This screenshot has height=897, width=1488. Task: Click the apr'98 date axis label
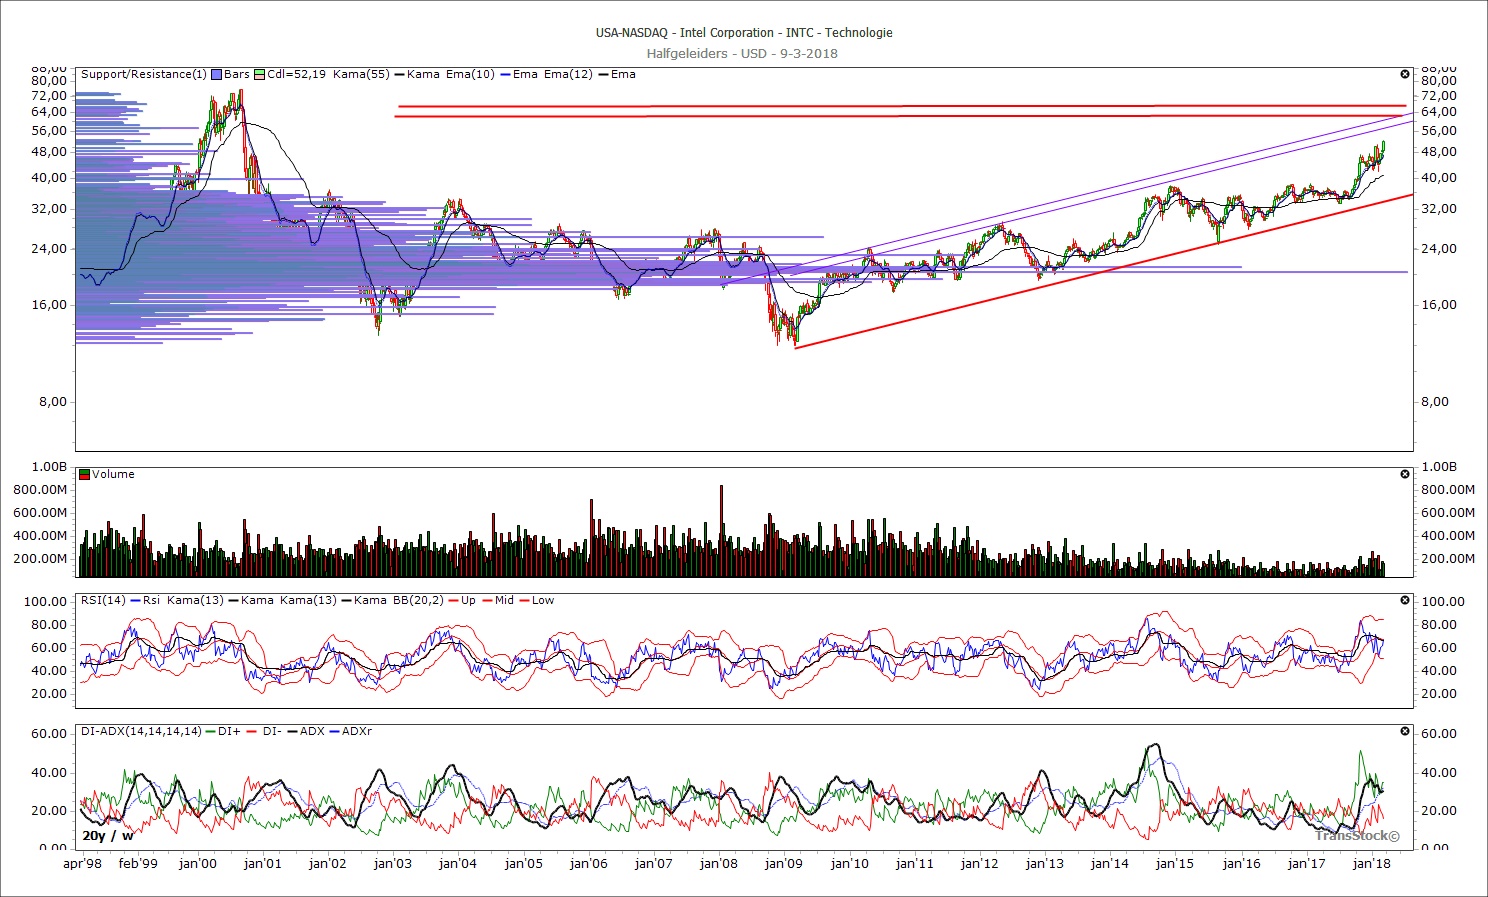(82, 863)
